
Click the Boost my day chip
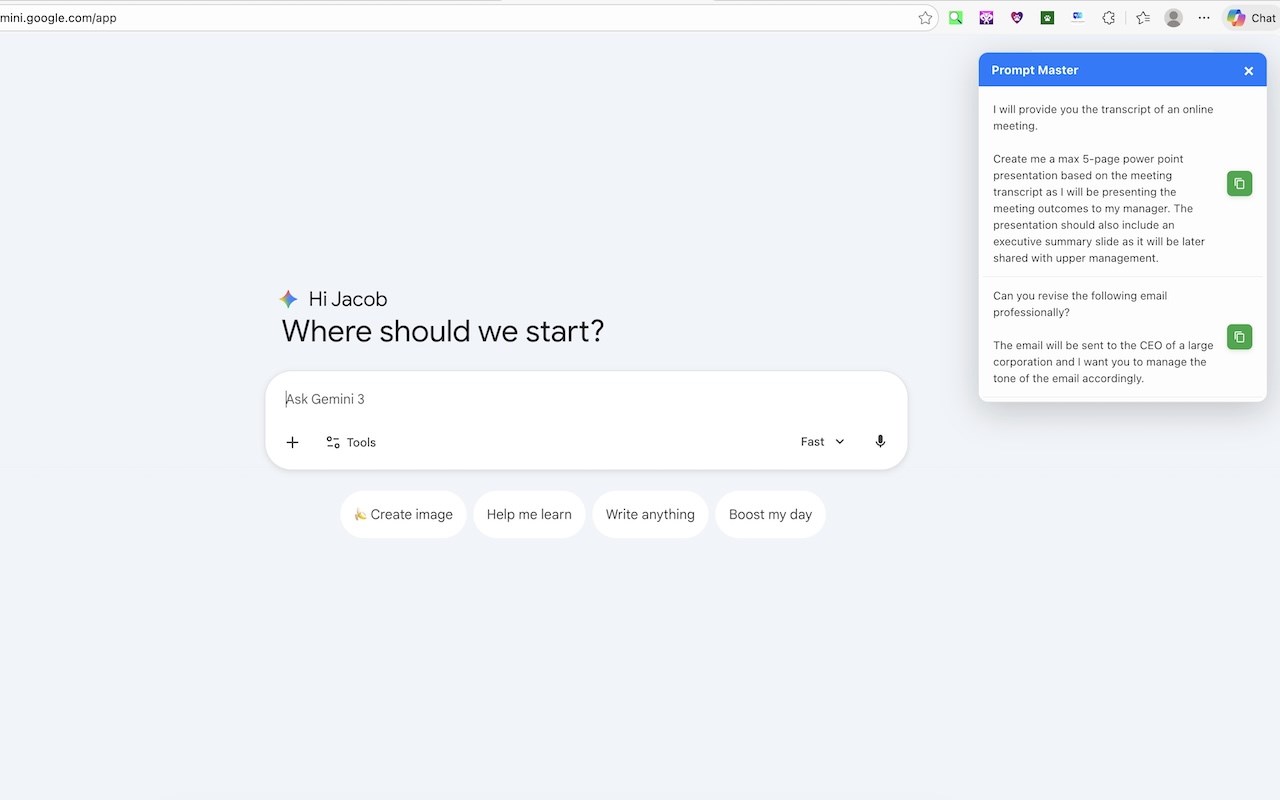770,514
